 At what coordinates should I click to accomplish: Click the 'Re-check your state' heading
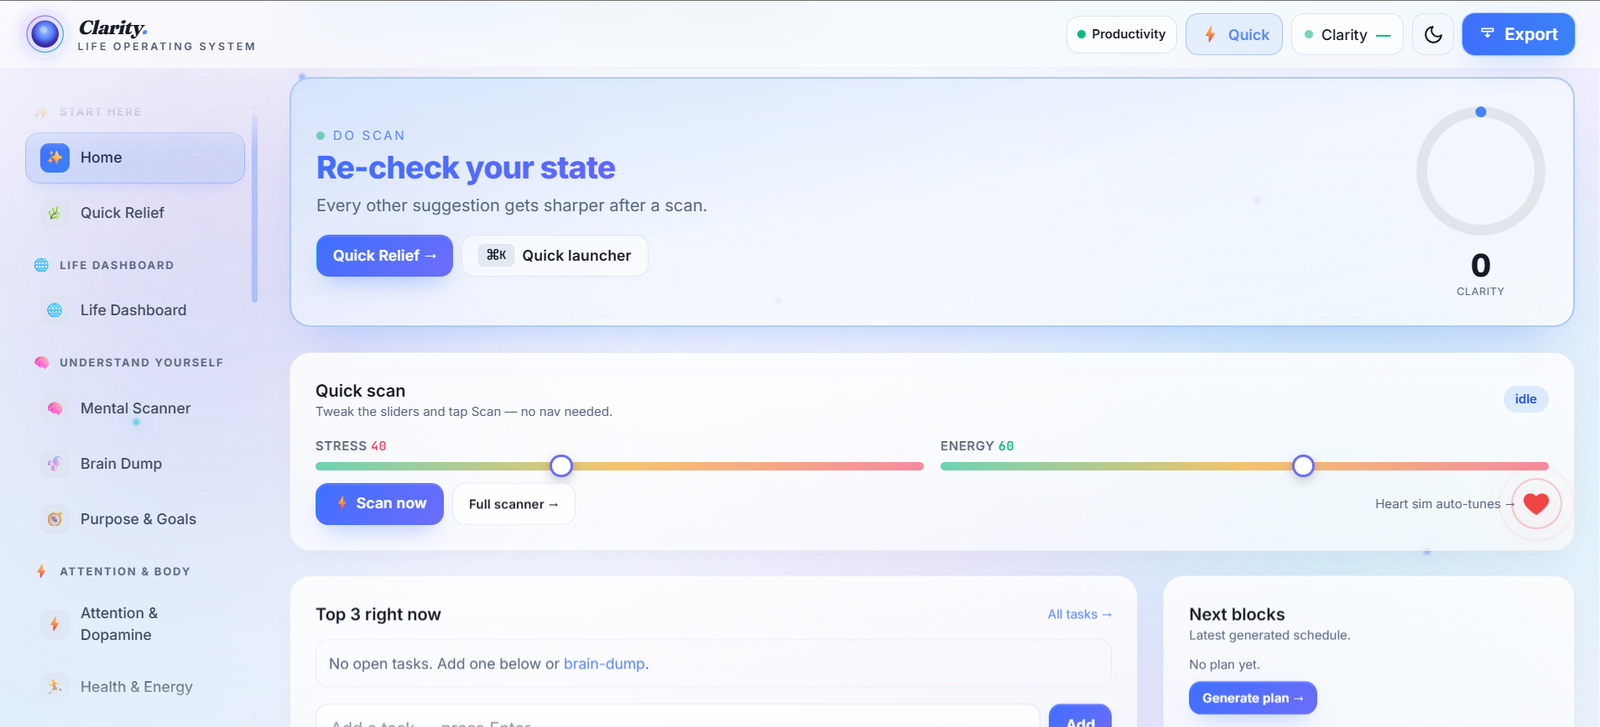click(x=466, y=168)
